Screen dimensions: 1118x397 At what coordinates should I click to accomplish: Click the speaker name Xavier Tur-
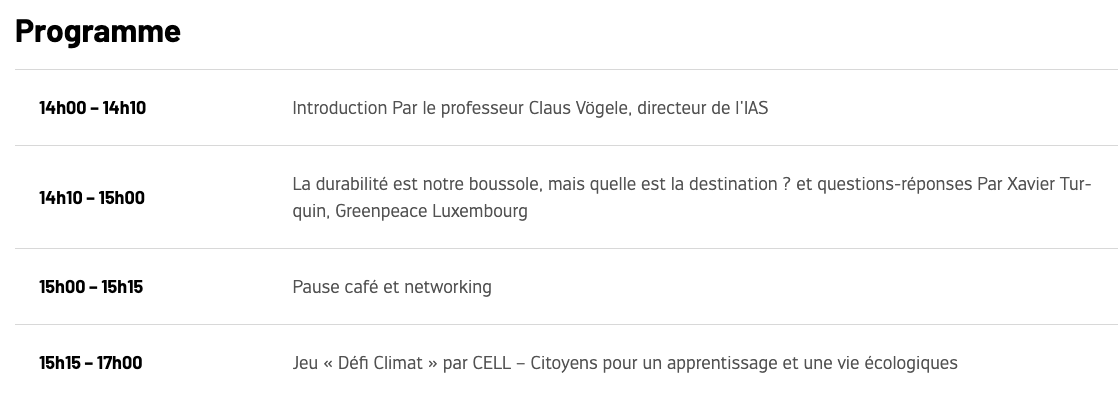pyautogui.click(x=1049, y=184)
